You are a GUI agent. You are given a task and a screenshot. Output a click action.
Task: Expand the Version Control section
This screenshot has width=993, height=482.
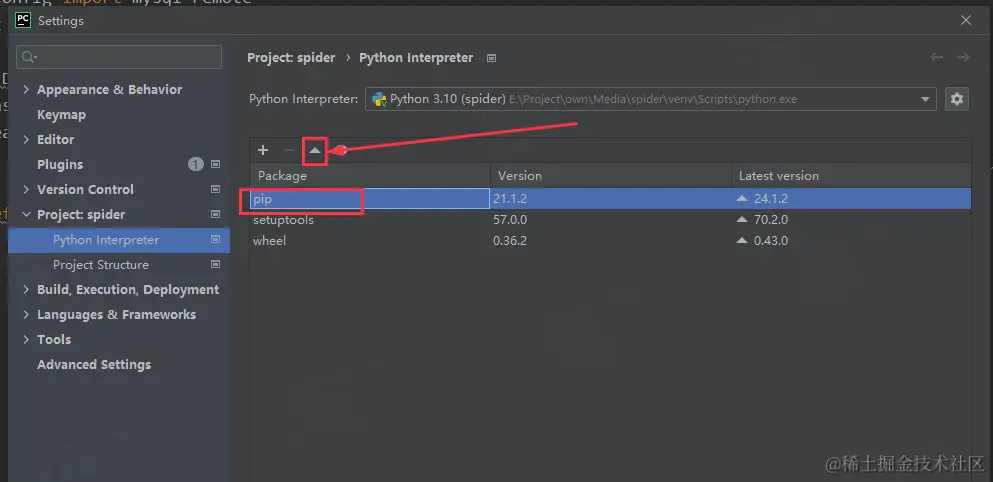(x=26, y=189)
